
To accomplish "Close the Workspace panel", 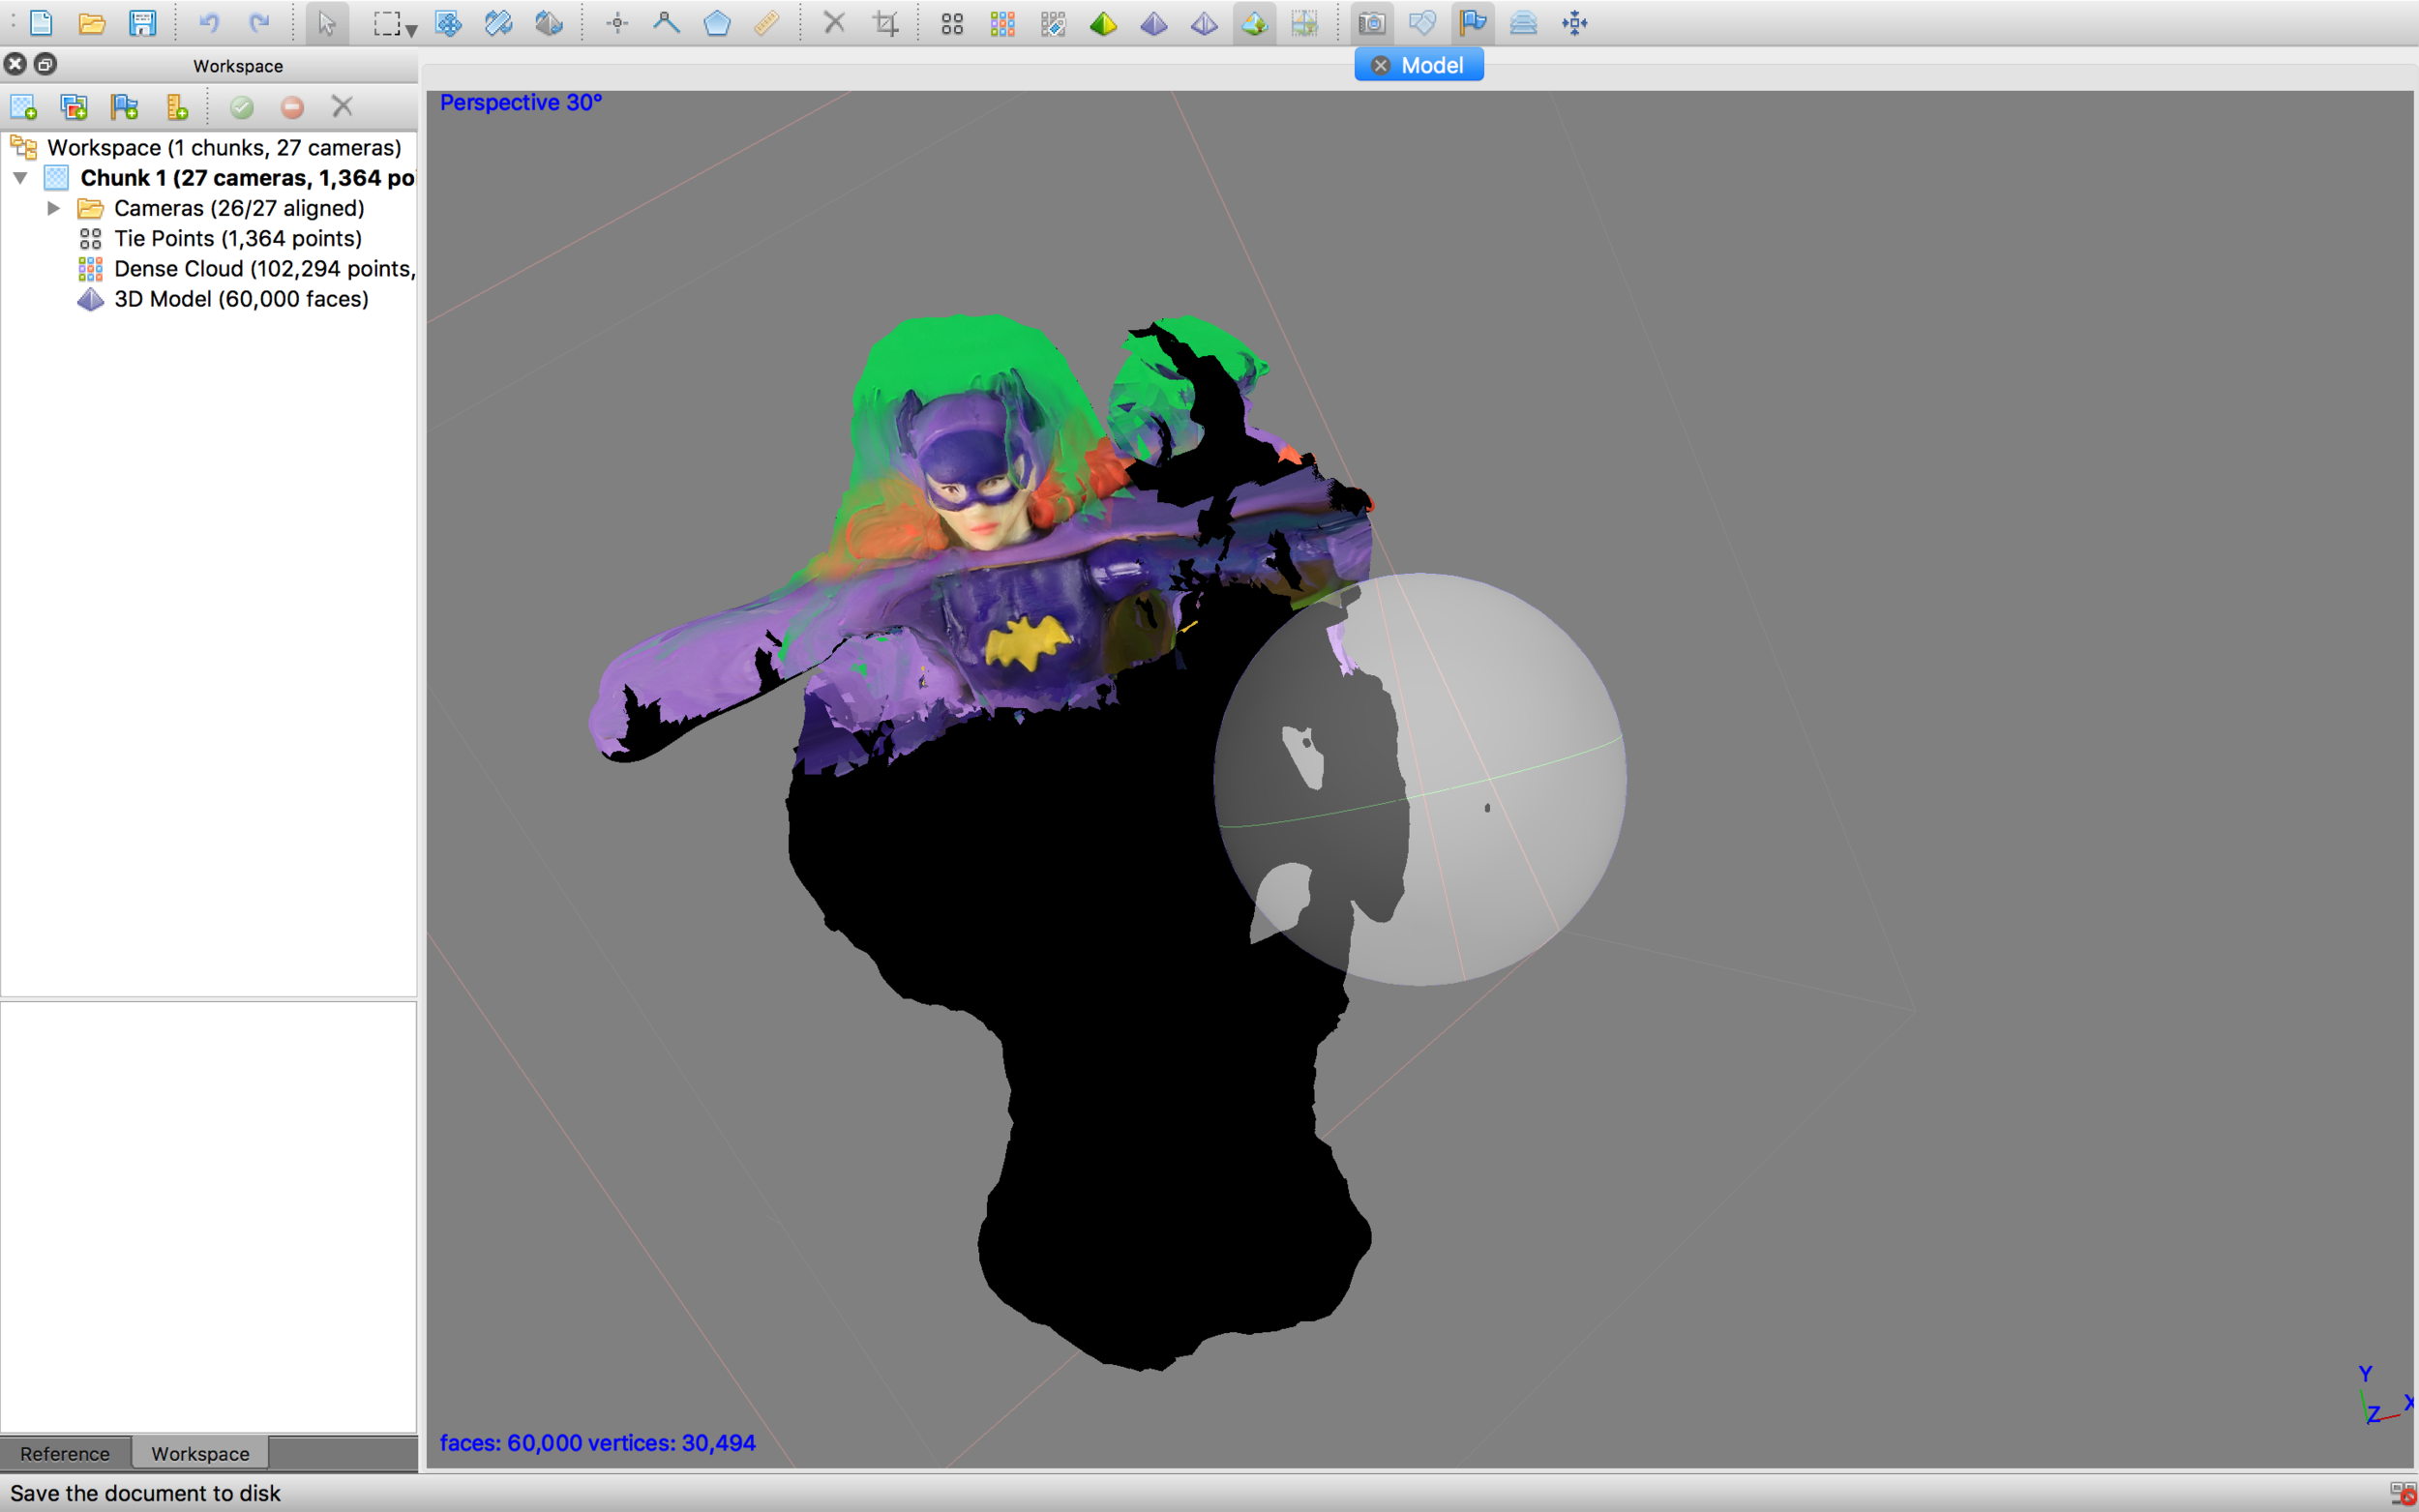I will point(15,64).
